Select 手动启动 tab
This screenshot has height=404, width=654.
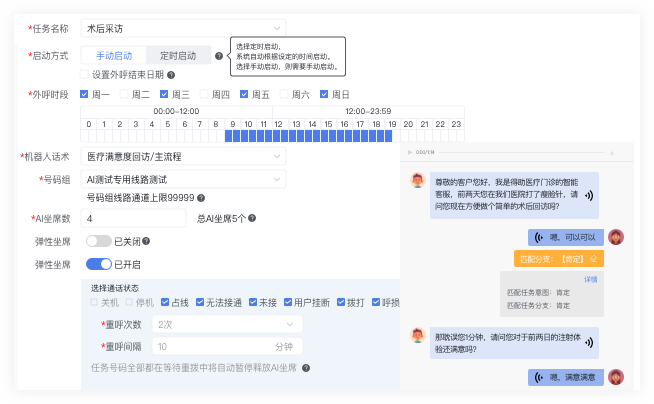[114, 55]
